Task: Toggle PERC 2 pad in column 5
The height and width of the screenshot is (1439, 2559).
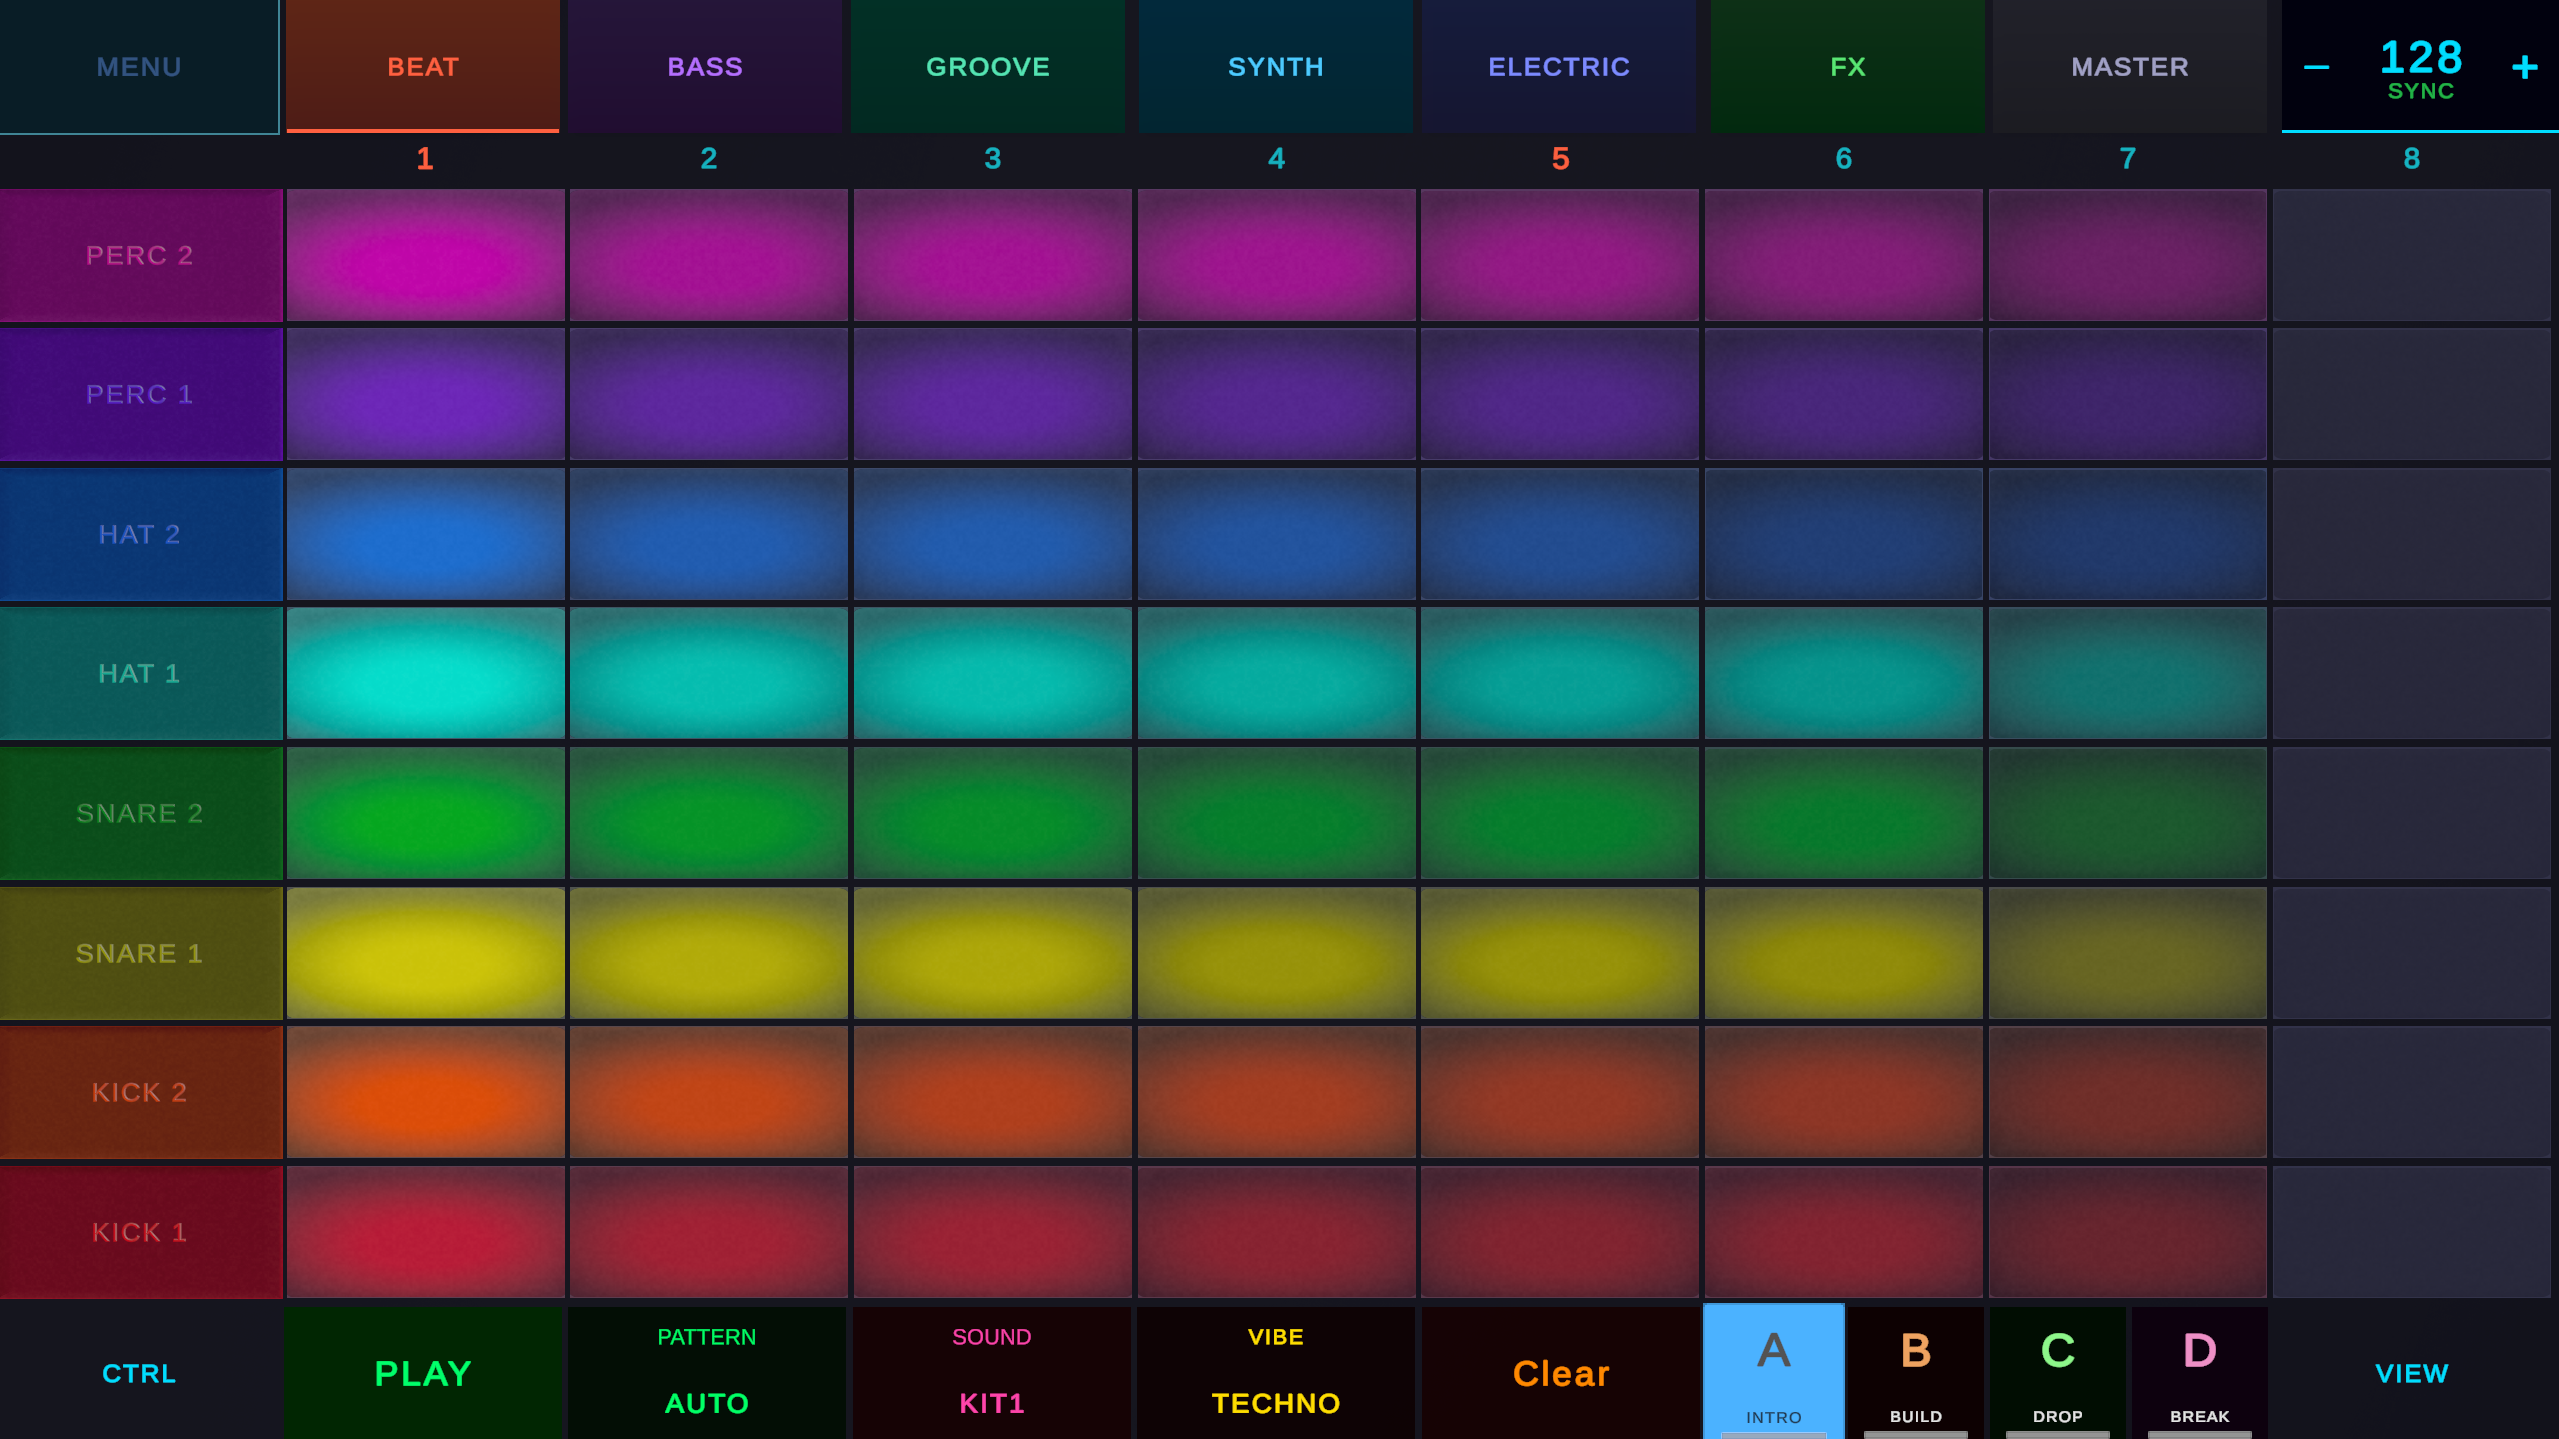Action: 1560,255
